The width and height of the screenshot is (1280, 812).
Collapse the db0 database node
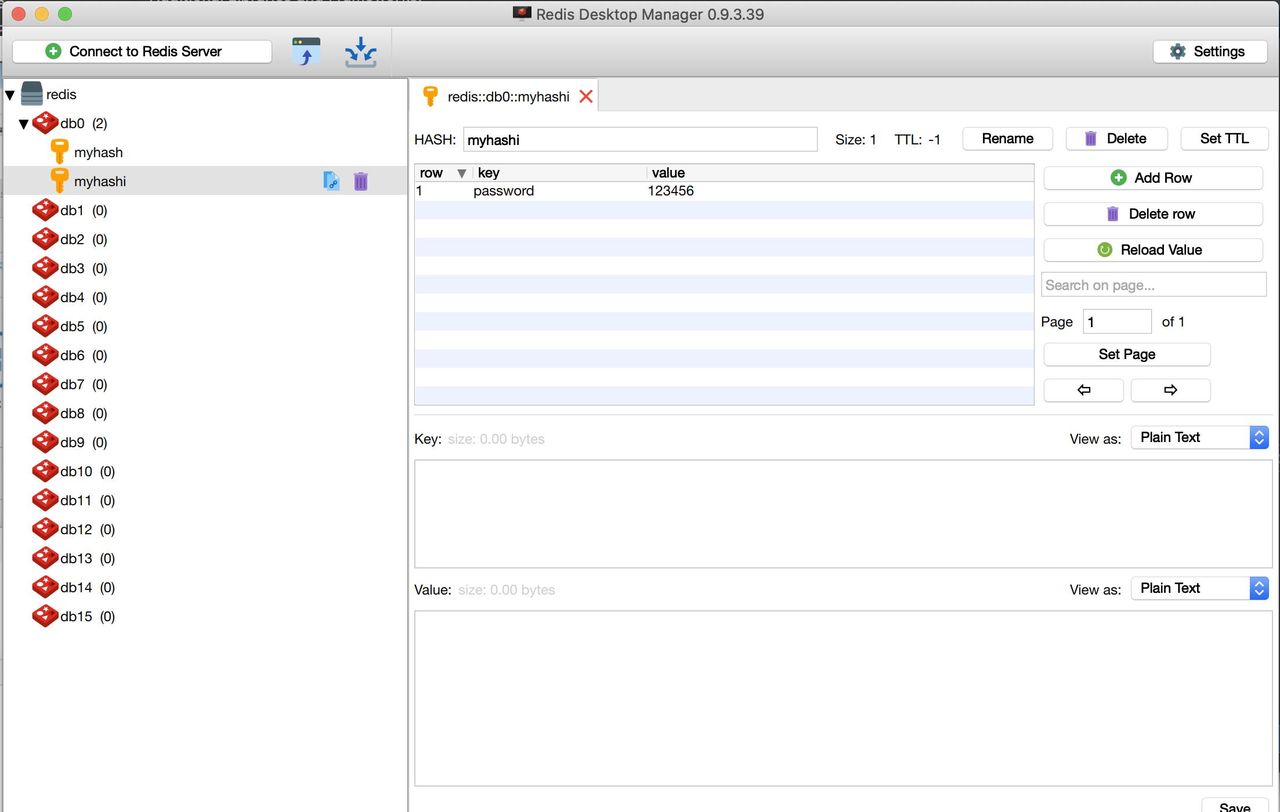24,124
